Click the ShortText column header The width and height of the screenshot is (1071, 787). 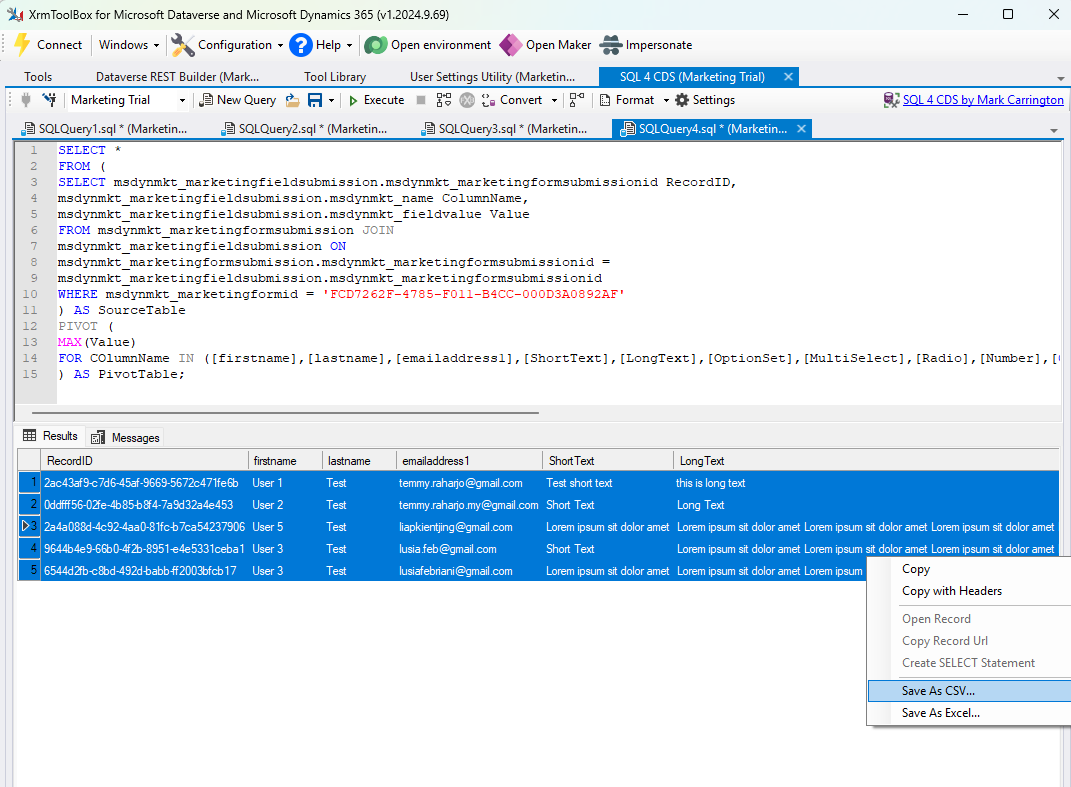click(x=608, y=461)
